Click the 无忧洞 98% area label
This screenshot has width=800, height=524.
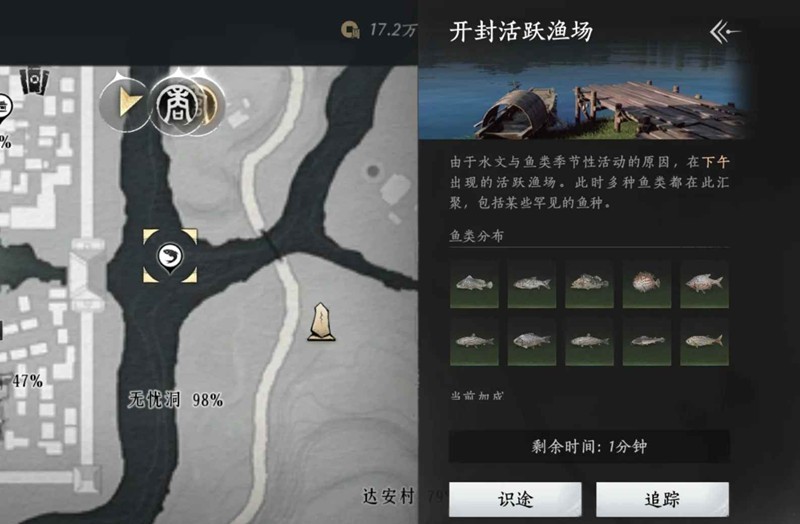(x=175, y=400)
